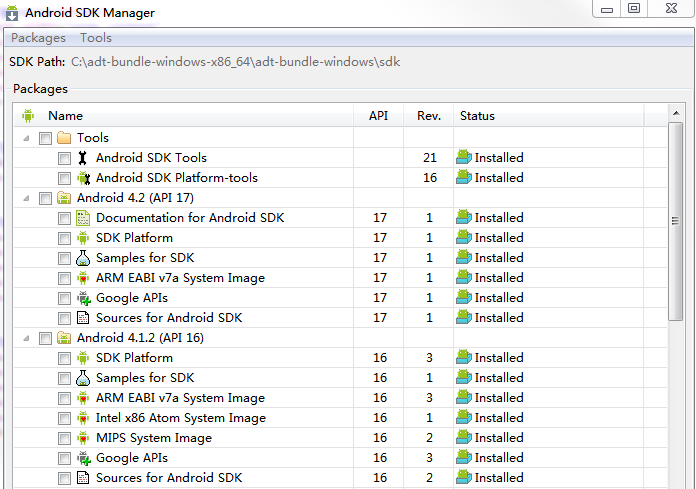The image size is (696, 489).
Task: Check the Android SDK Platform-tools checkbox
Action: [x=64, y=178]
